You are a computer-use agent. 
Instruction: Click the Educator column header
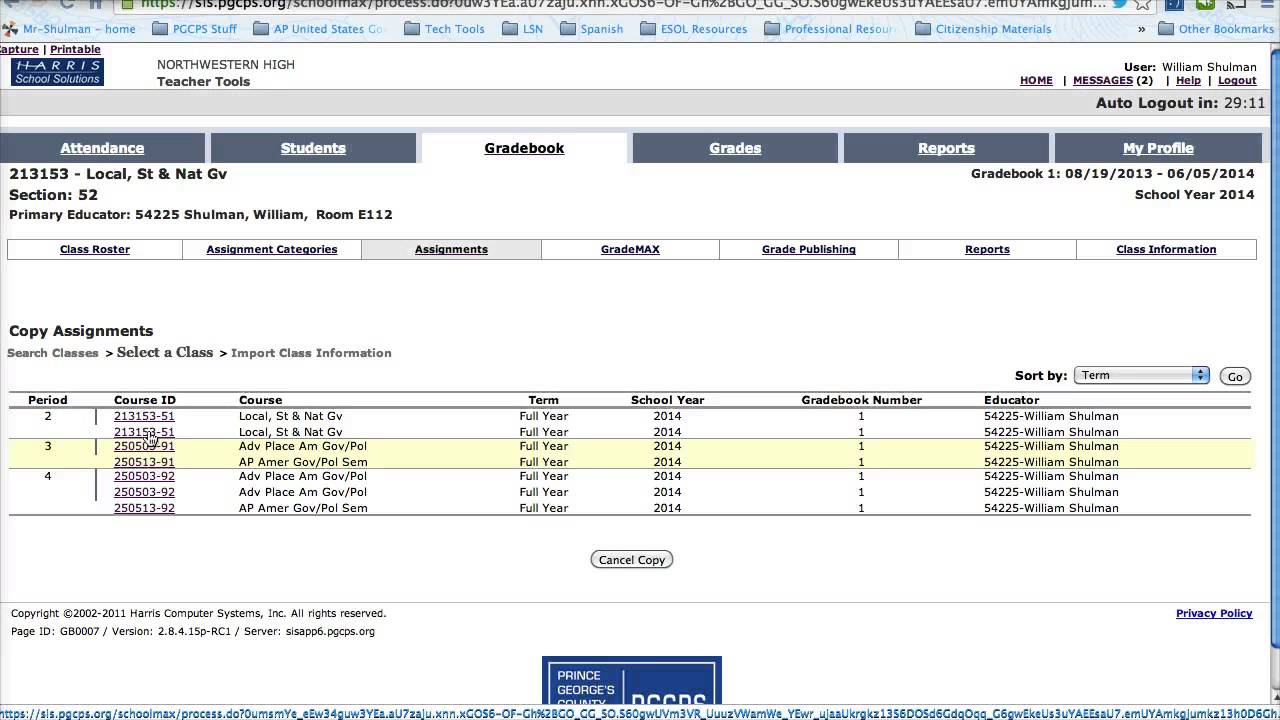[x=1012, y=400]
